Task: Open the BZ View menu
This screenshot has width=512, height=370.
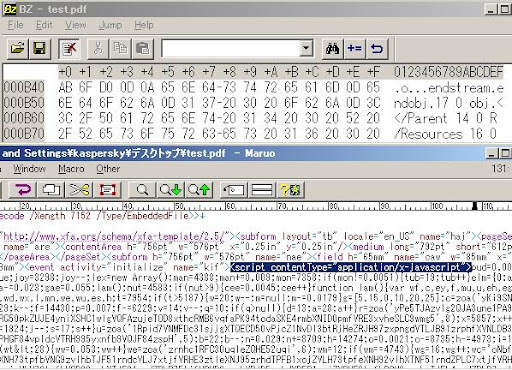Action: [75, 25]
